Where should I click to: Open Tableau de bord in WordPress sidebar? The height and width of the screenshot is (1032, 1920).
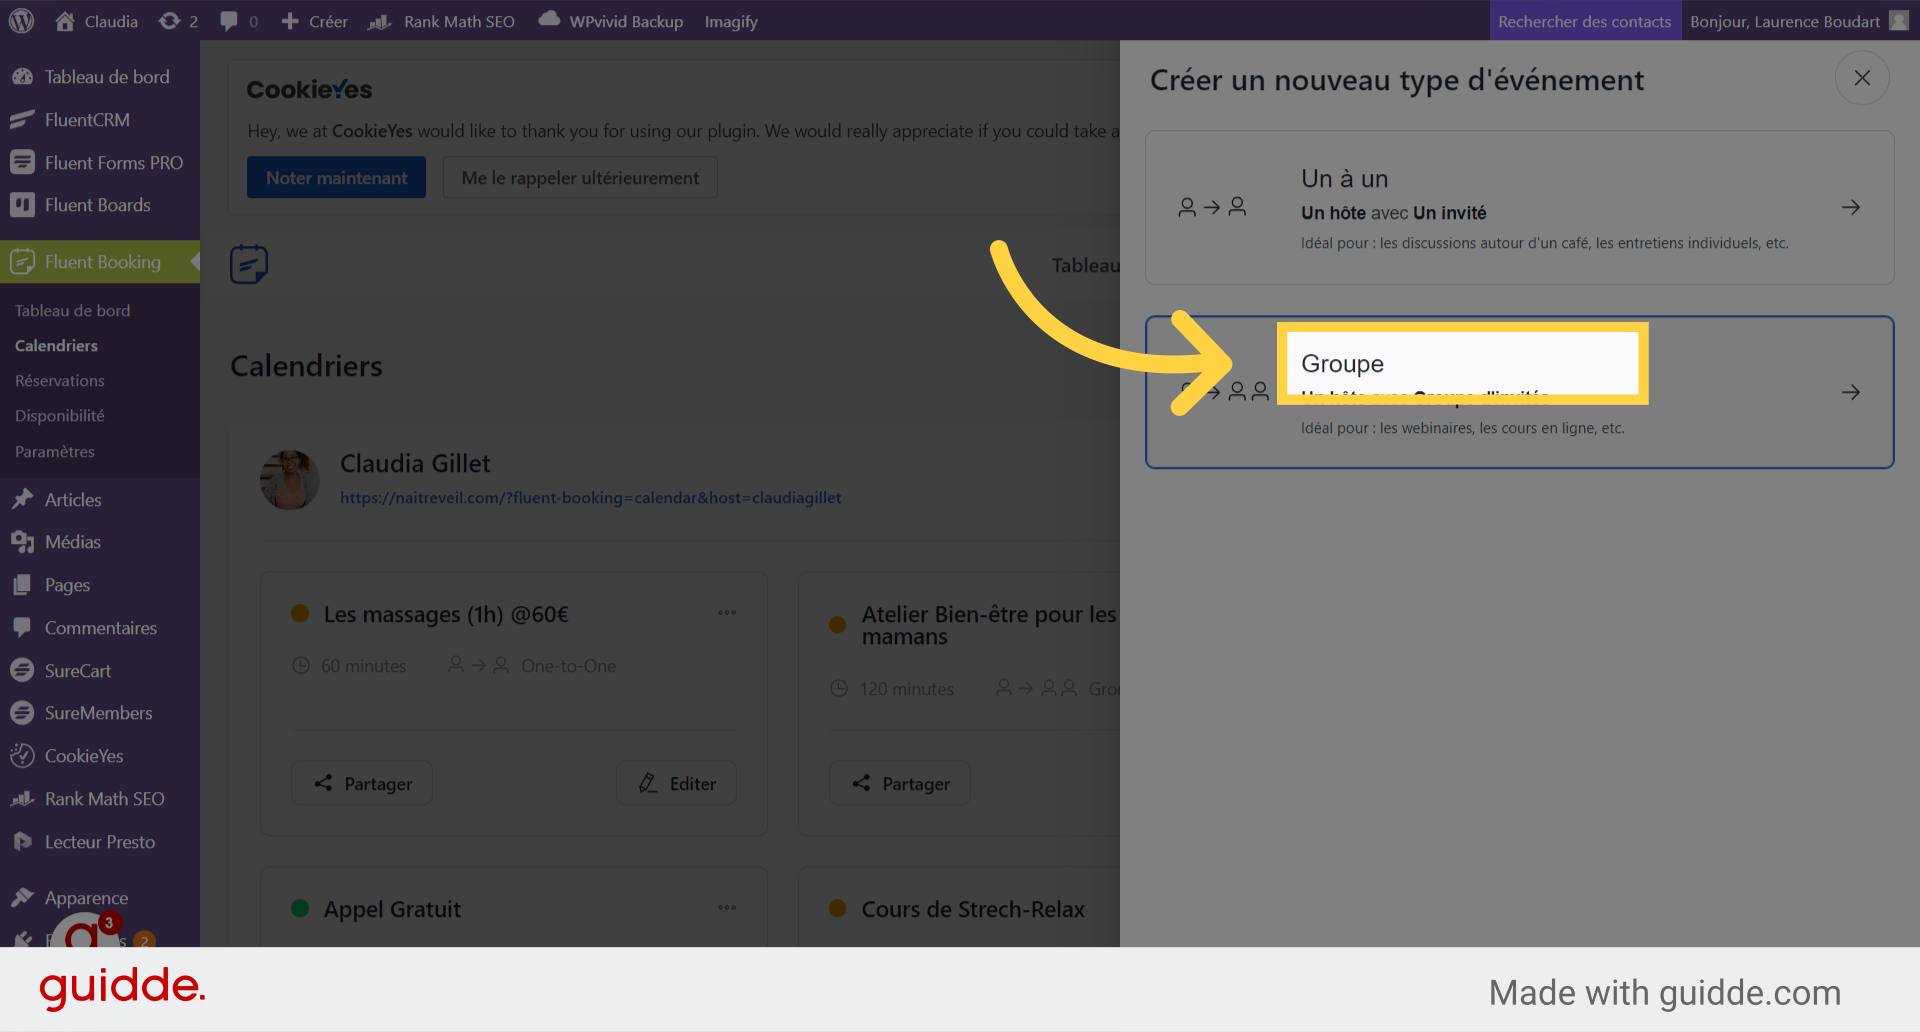point(100,77)
